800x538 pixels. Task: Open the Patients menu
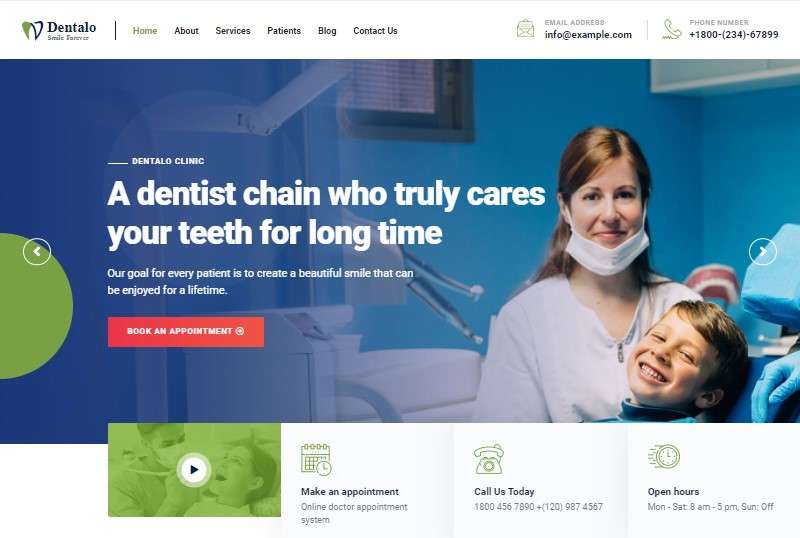[x=284, y=31]
